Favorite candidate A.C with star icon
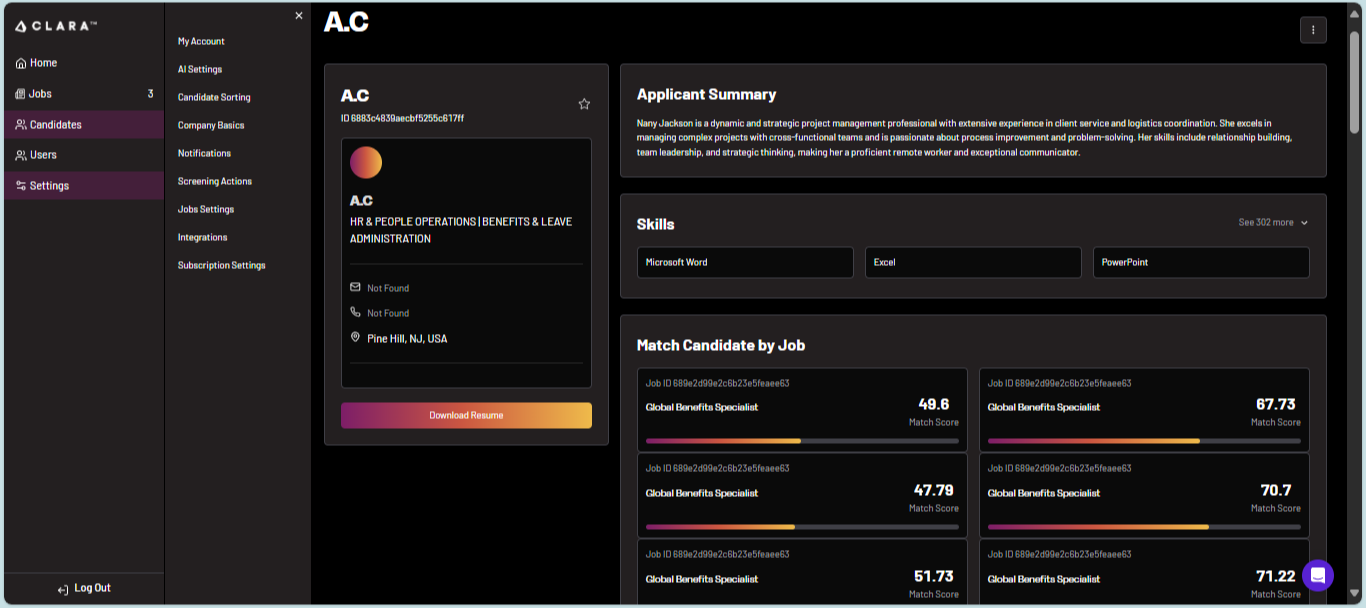Viewport: 1366px width, 609px height. click(x=584, y=104)
